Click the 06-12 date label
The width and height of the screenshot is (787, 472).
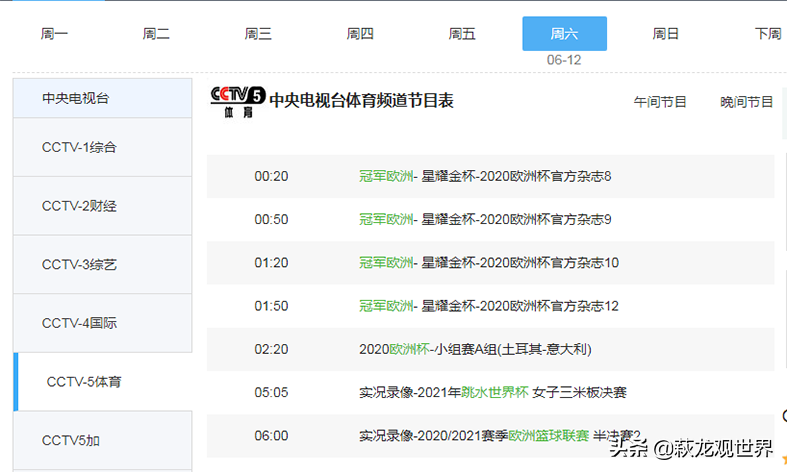[x=564, y=60]
